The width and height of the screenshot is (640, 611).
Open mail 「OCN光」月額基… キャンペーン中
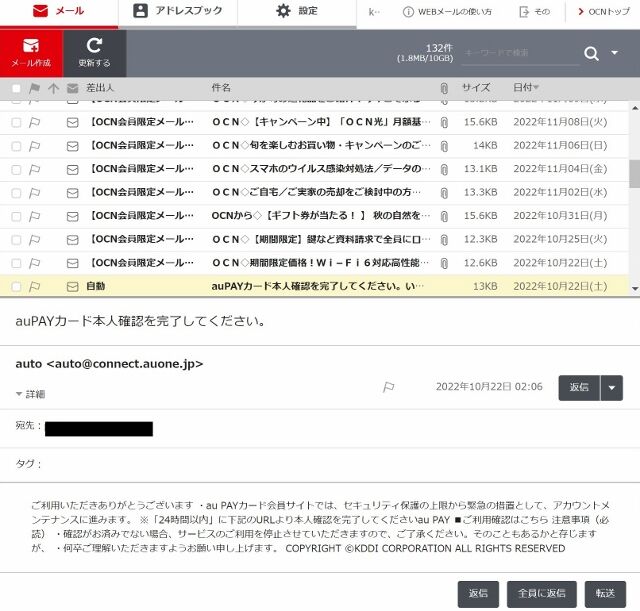321,122
